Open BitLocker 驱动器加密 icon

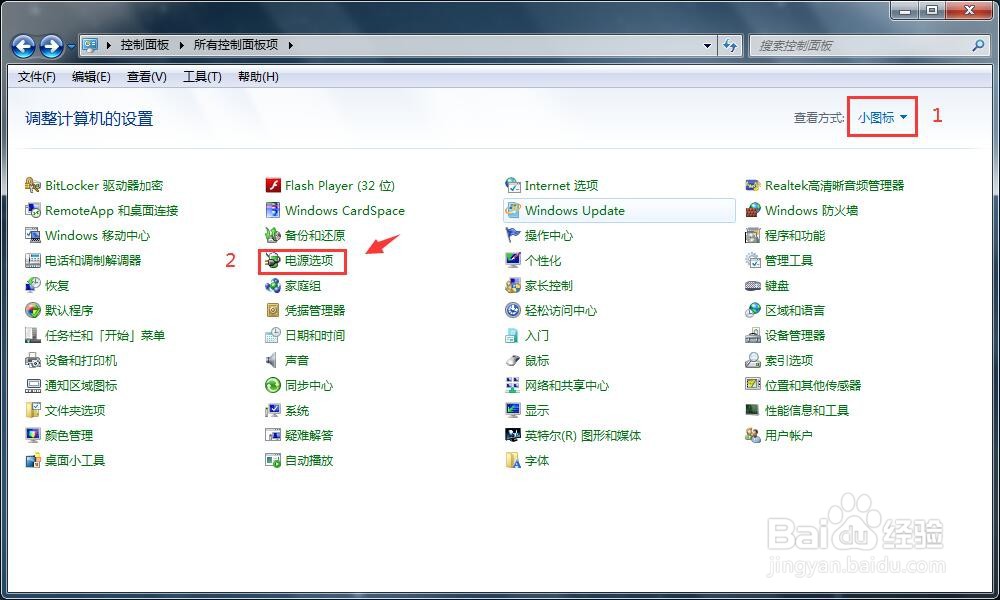click(33, 186)
